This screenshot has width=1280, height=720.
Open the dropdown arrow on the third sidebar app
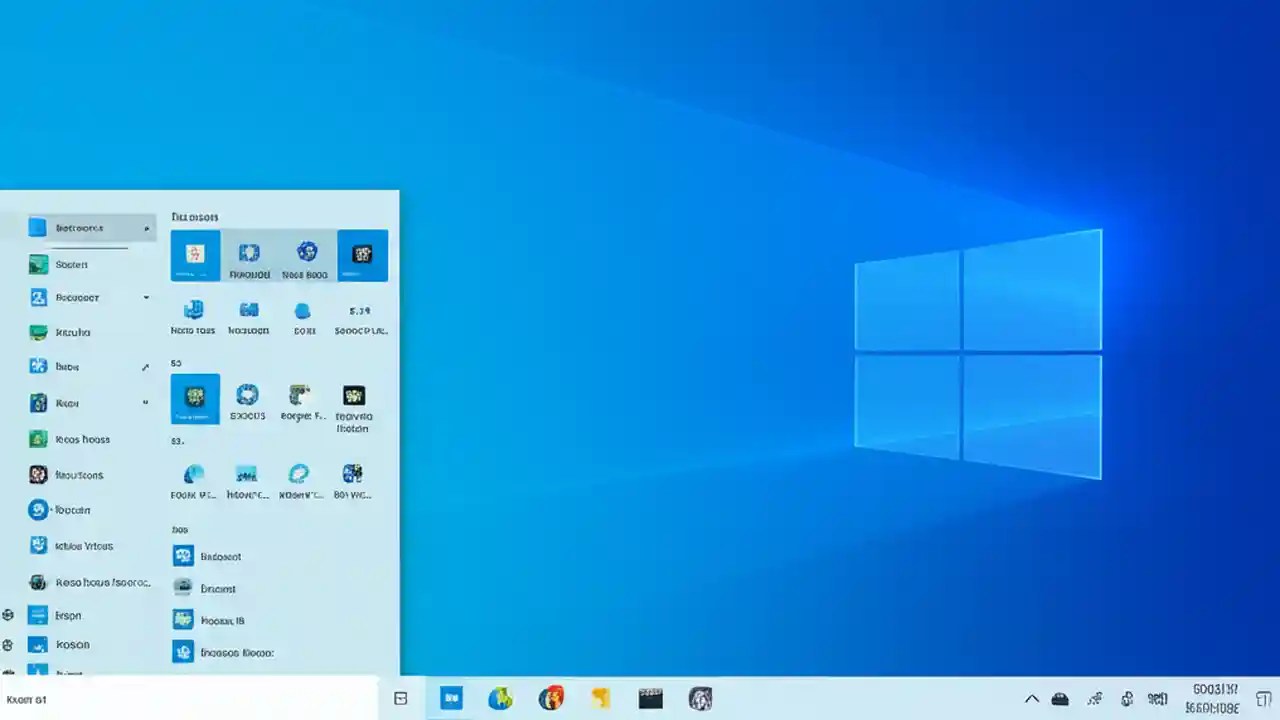146,297
